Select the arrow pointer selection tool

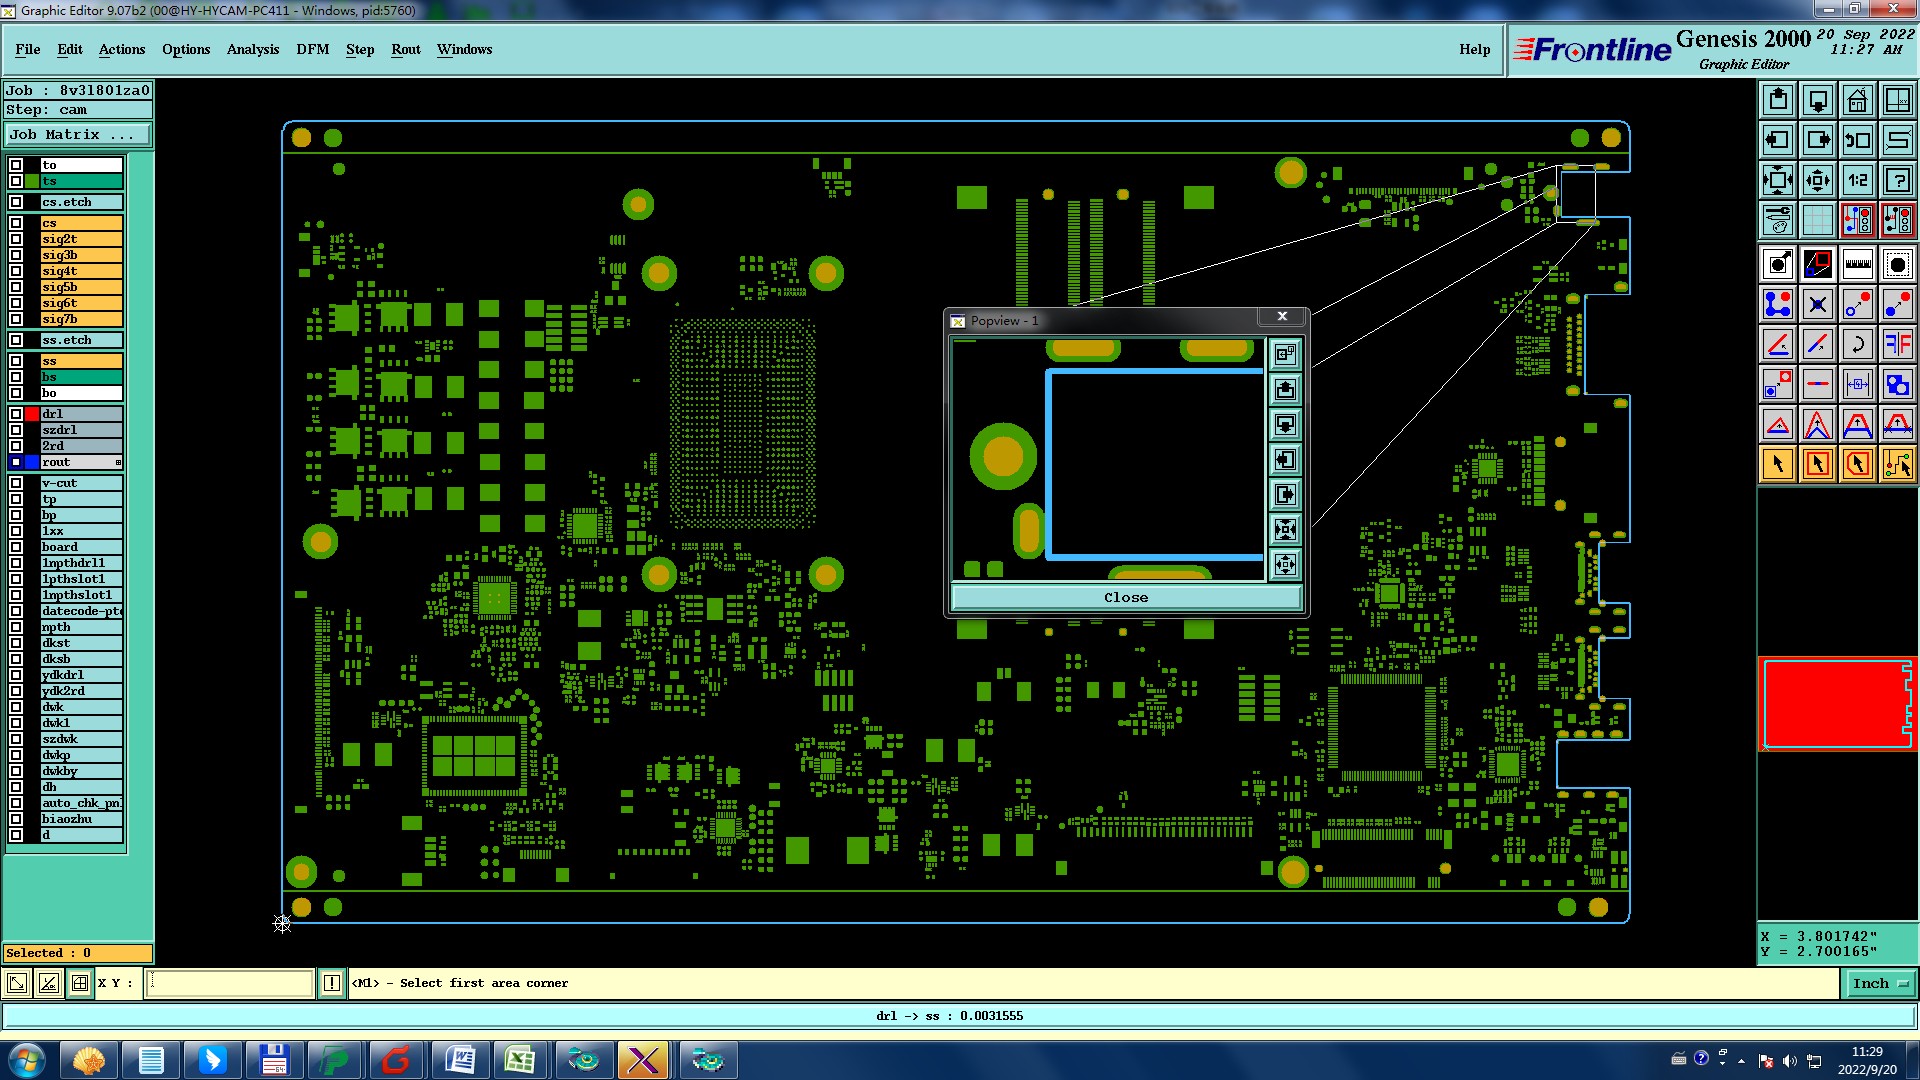1778,464
